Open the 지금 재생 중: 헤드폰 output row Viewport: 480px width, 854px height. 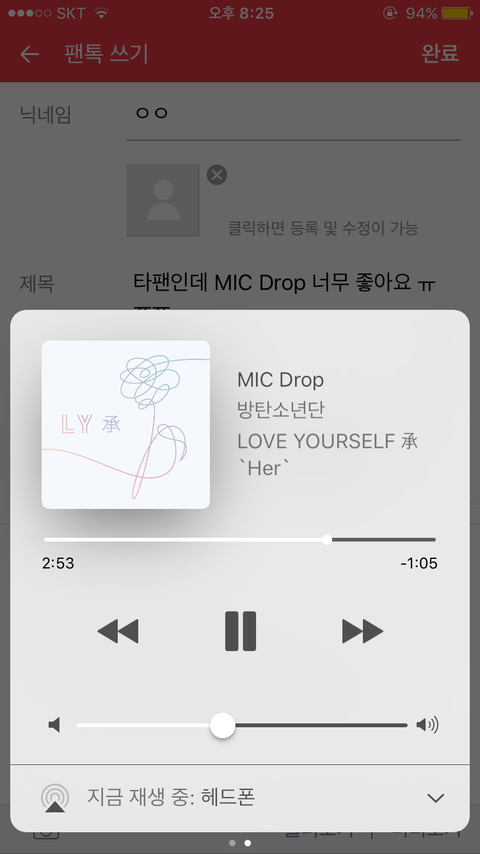coord(240,798)
